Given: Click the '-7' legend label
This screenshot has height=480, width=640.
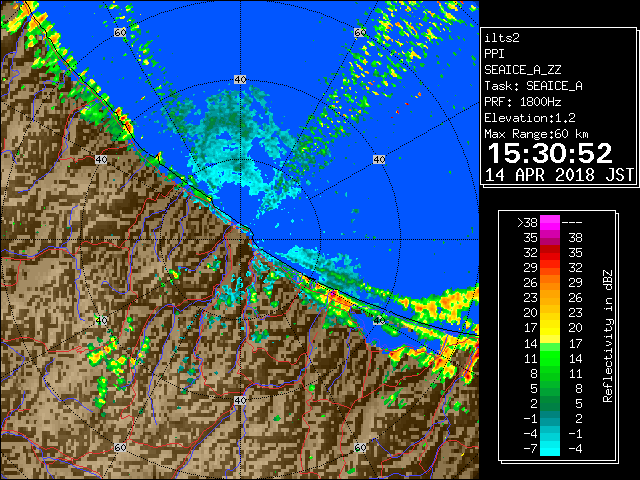Looking at the screenshot, I should [530, 449].
